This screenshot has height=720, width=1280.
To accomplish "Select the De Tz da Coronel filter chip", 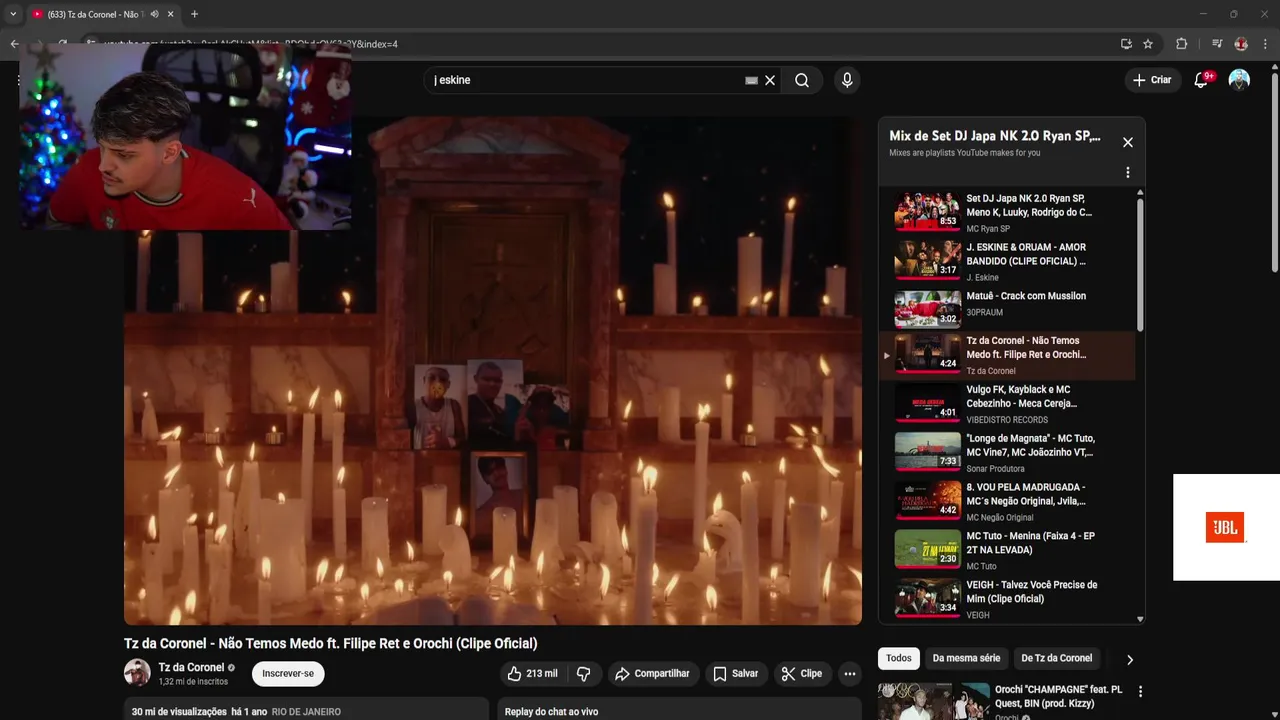I will (1056, 658).
